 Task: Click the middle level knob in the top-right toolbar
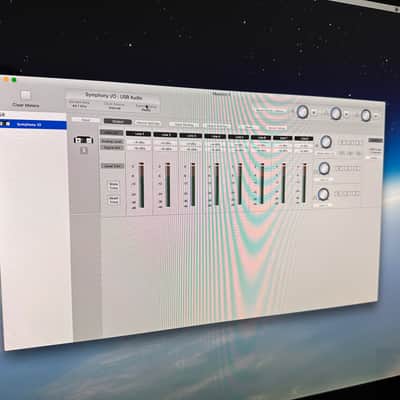point(336,114)
